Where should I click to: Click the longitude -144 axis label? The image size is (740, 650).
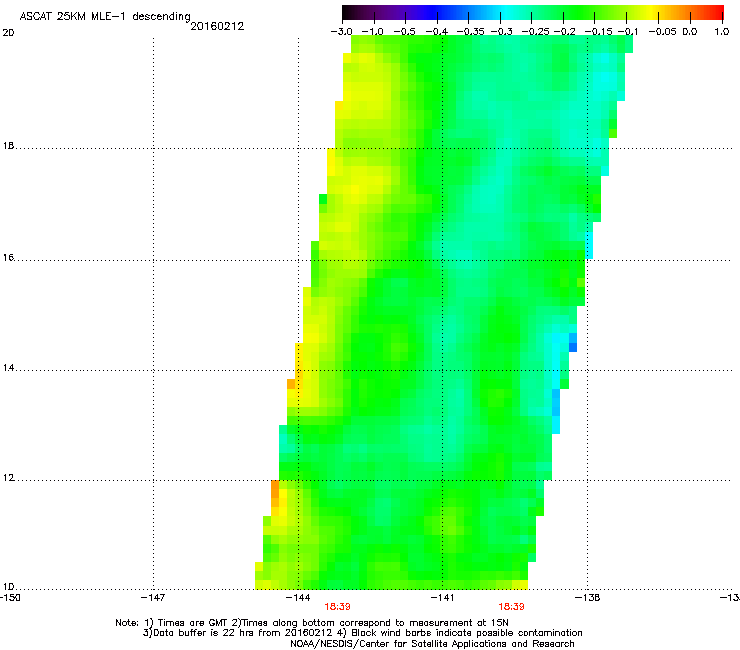pos(298,598)
